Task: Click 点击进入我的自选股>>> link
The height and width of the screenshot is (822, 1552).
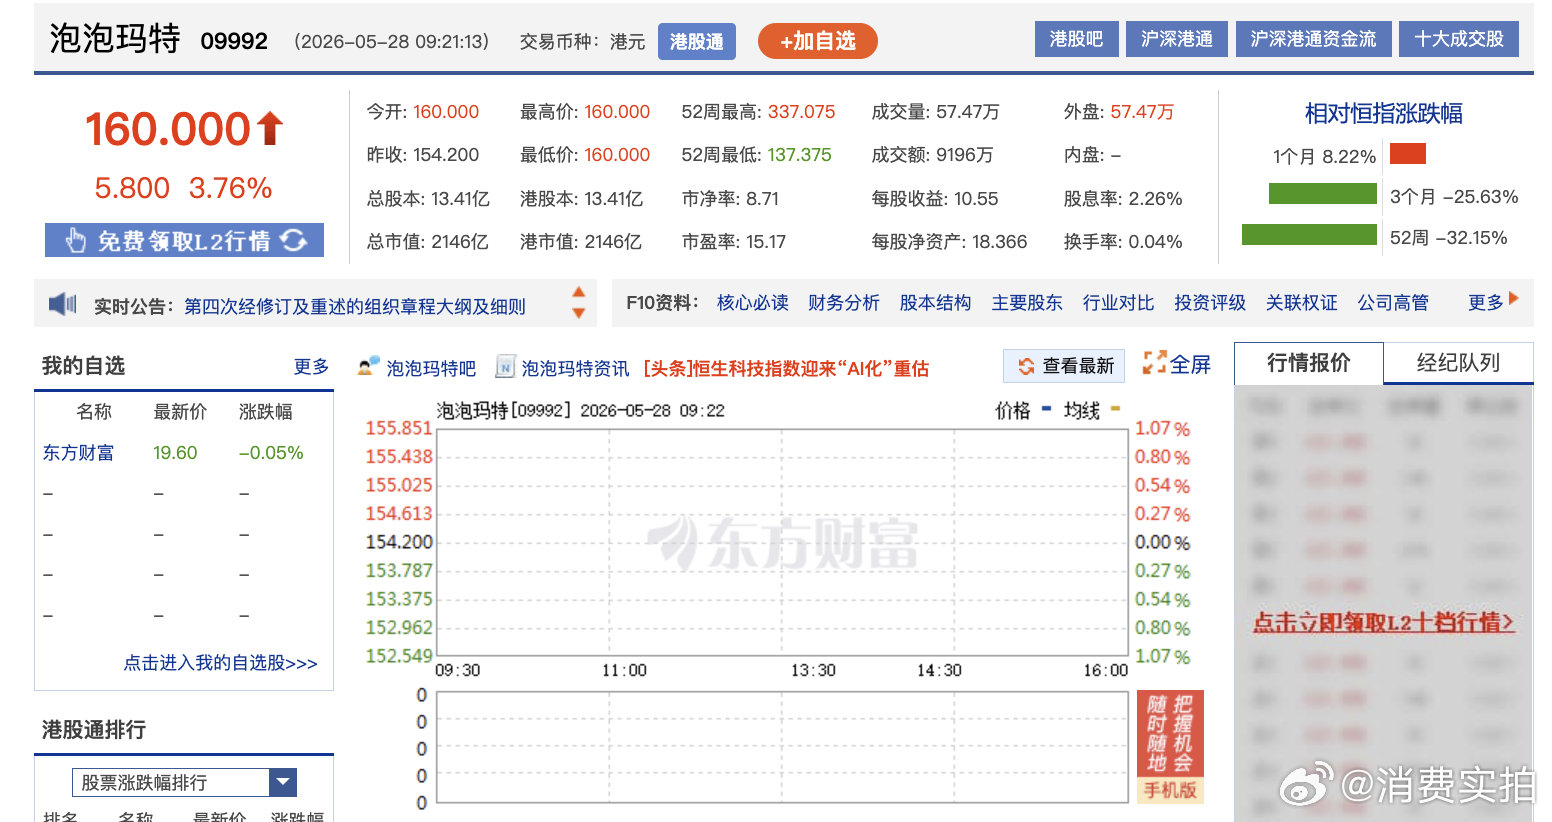Action: click(220, 662)
